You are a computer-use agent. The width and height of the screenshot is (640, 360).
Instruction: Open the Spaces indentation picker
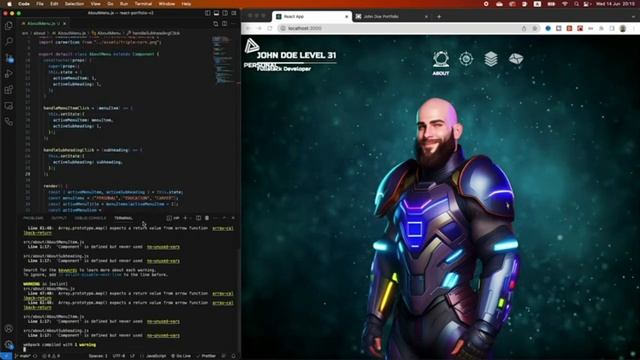(98, 356)
